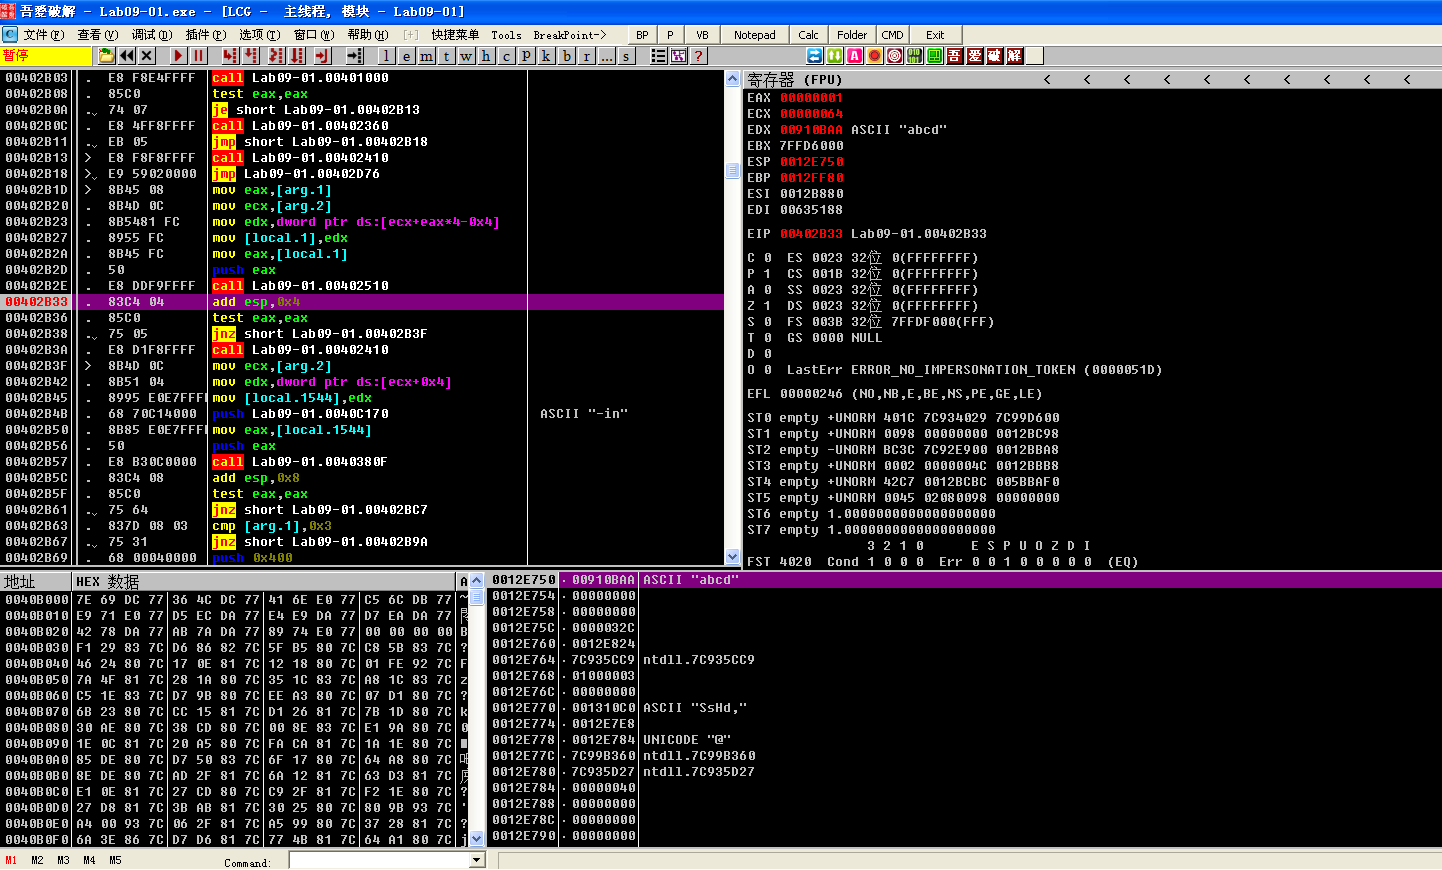Open the 选项 (Options) menu
The width and height of the screenshot is (1442, 870).
(x=259, y=35)
